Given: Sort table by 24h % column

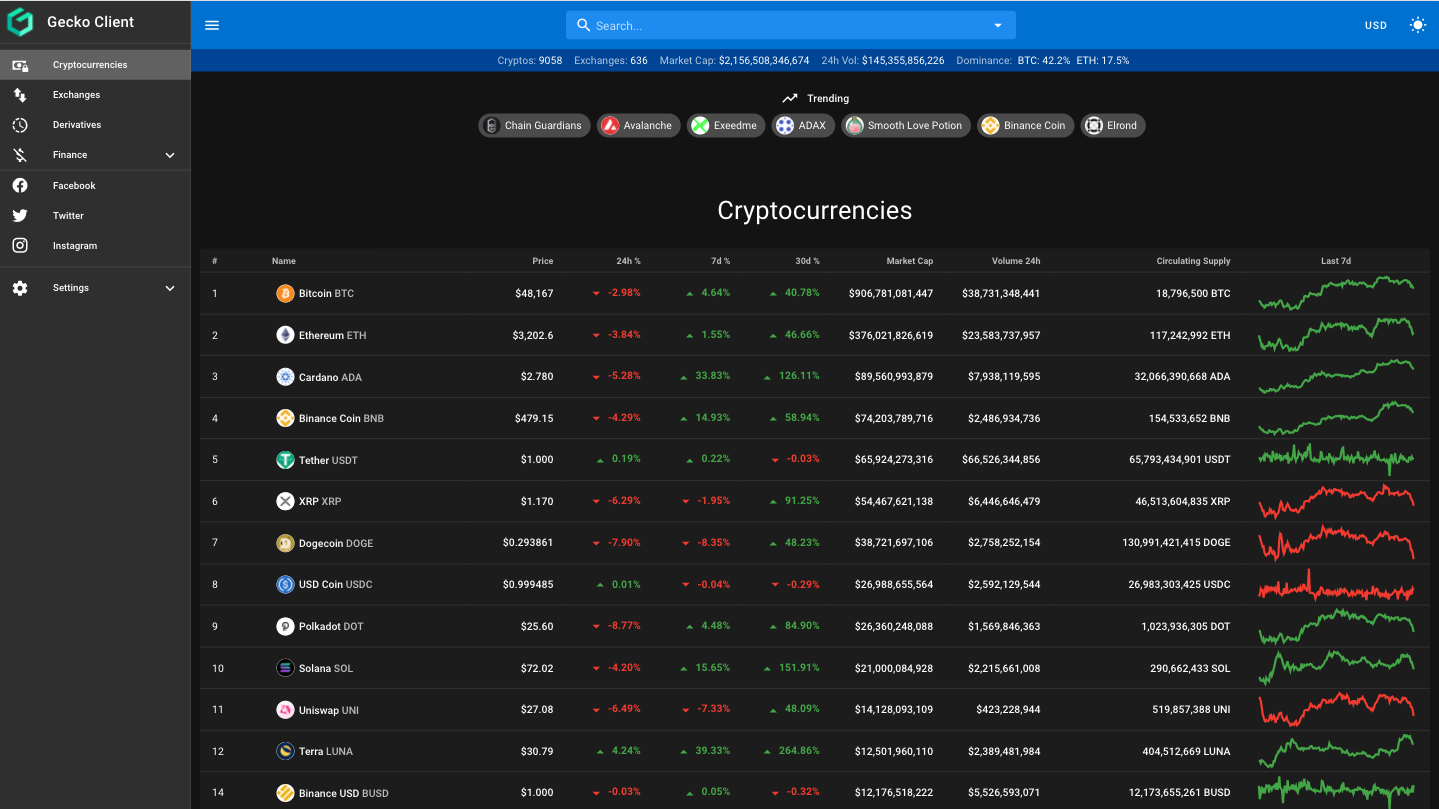Looking at the screenshot, I should coord(629,261).
